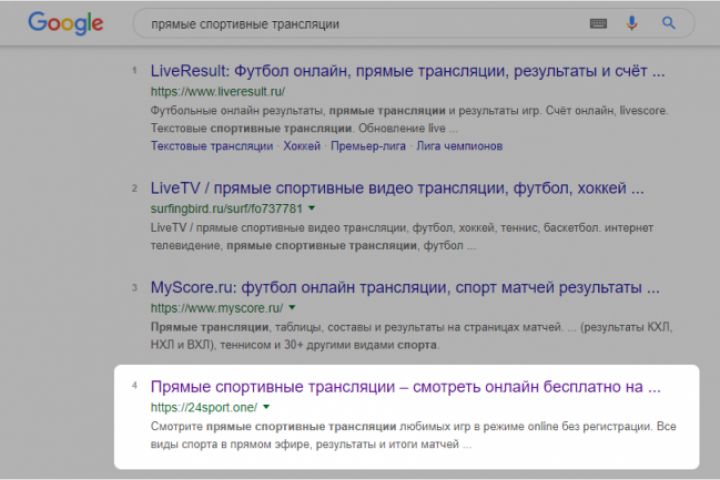Image resolution: width=720 pixels, height=480 pixels.
Task: Click the 24sport snippet Смотрите прямые спортивные трансляции
Action: pos(273,427)
